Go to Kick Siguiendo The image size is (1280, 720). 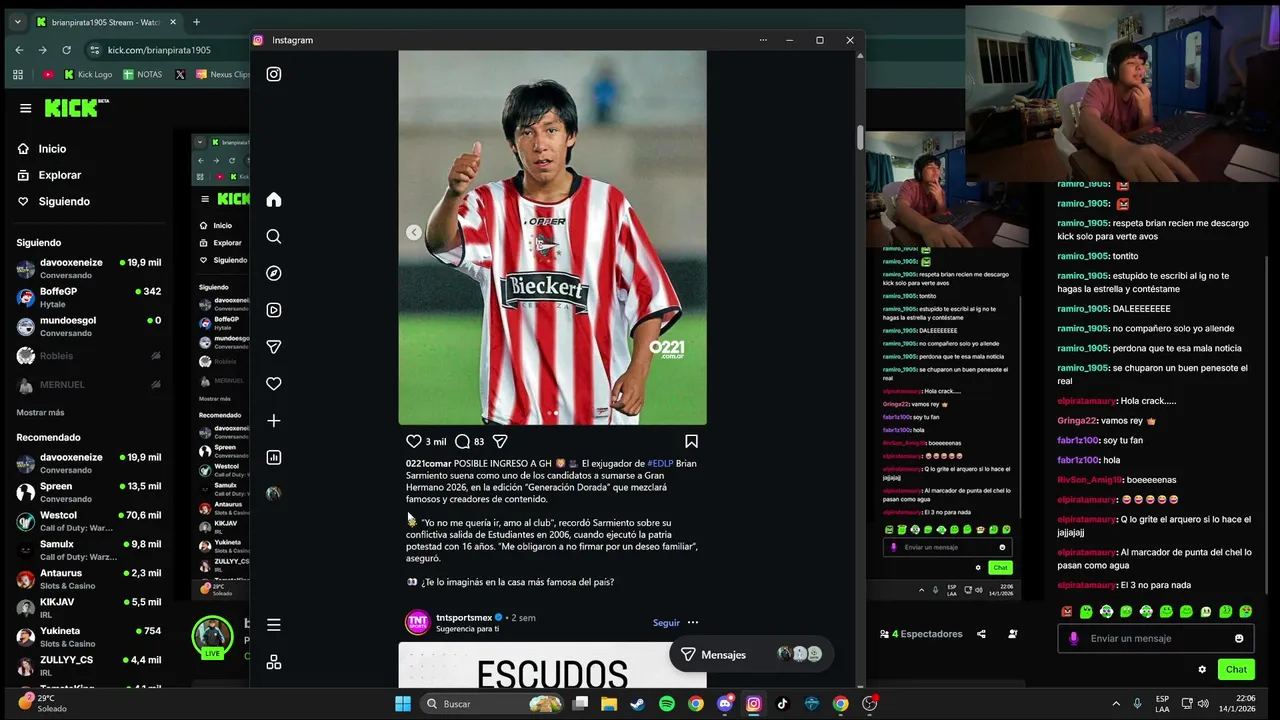pyautogui.click(x=64, y=201)
